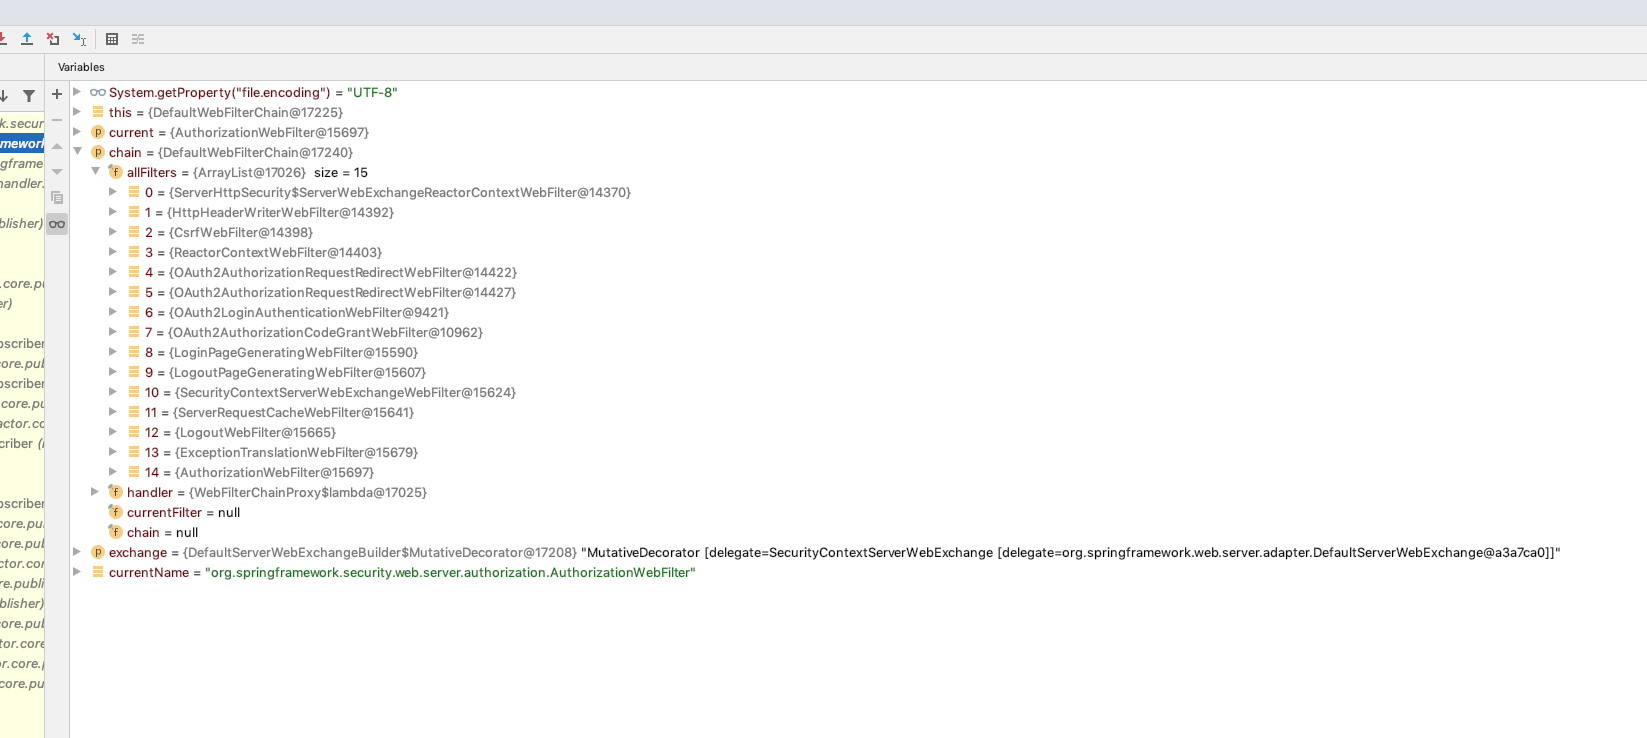
Task: Expand the 'this' DefaultWebFilterChain variable
Action: click(77, 111)
